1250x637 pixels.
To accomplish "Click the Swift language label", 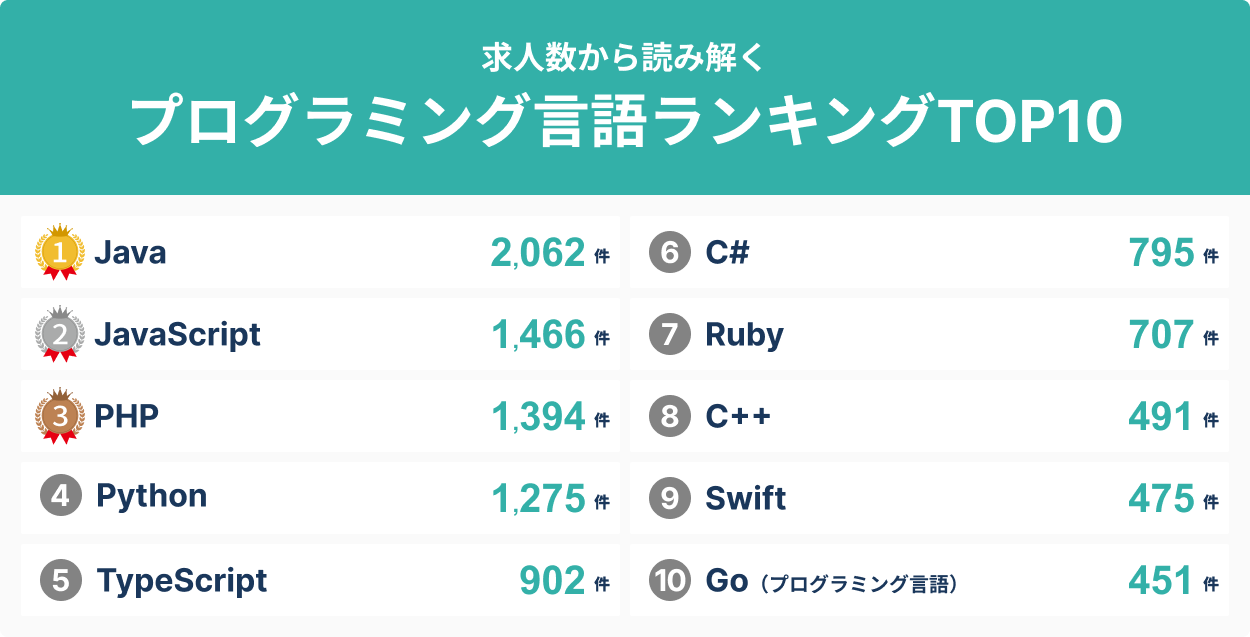I will pyautogui.click(x=745, y=498).
